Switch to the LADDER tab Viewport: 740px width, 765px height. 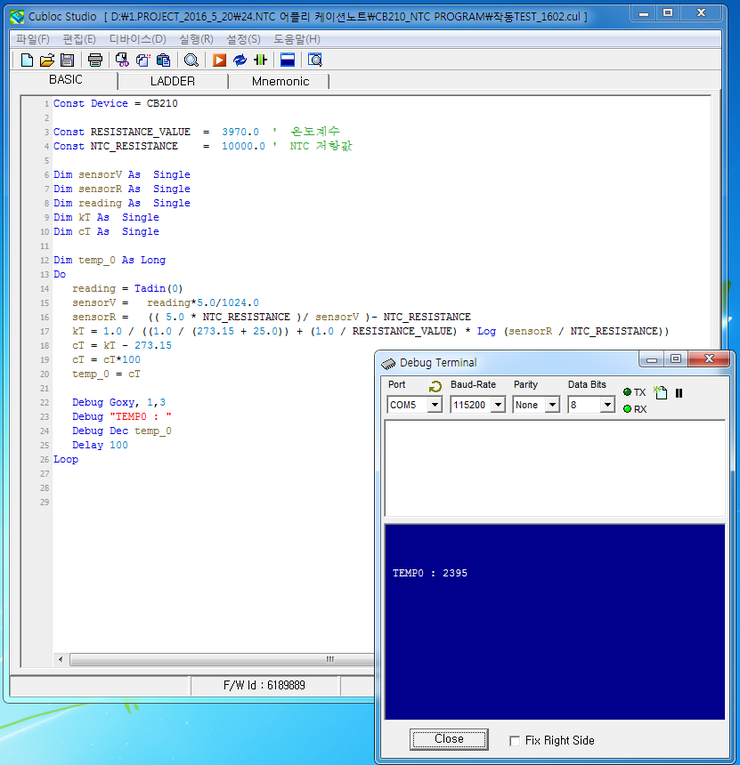172,81
